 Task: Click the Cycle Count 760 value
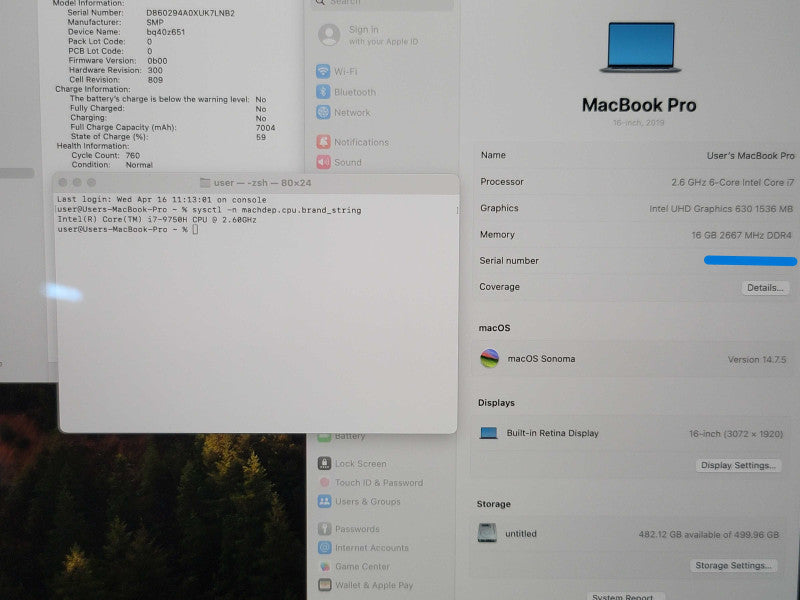132,155
